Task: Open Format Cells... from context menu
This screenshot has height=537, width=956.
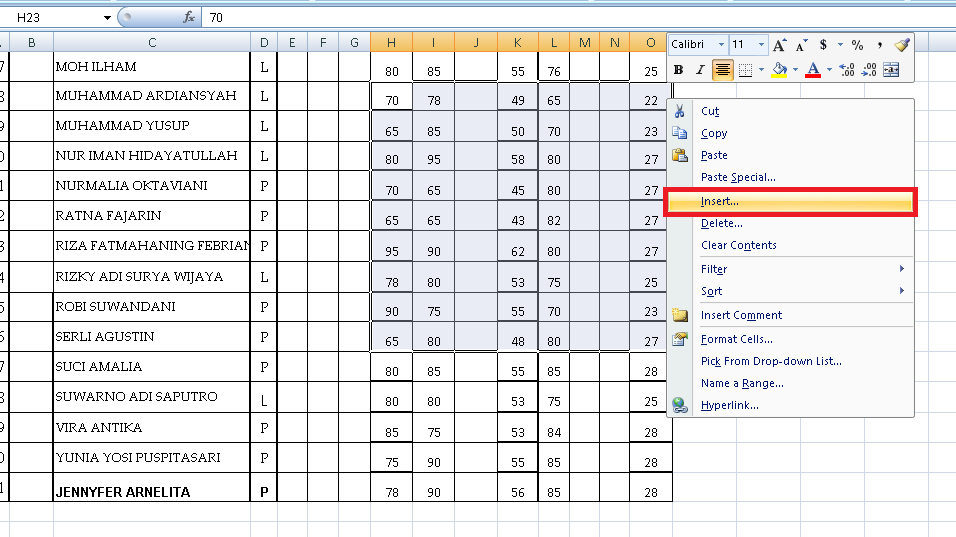Action: [791, 339]
